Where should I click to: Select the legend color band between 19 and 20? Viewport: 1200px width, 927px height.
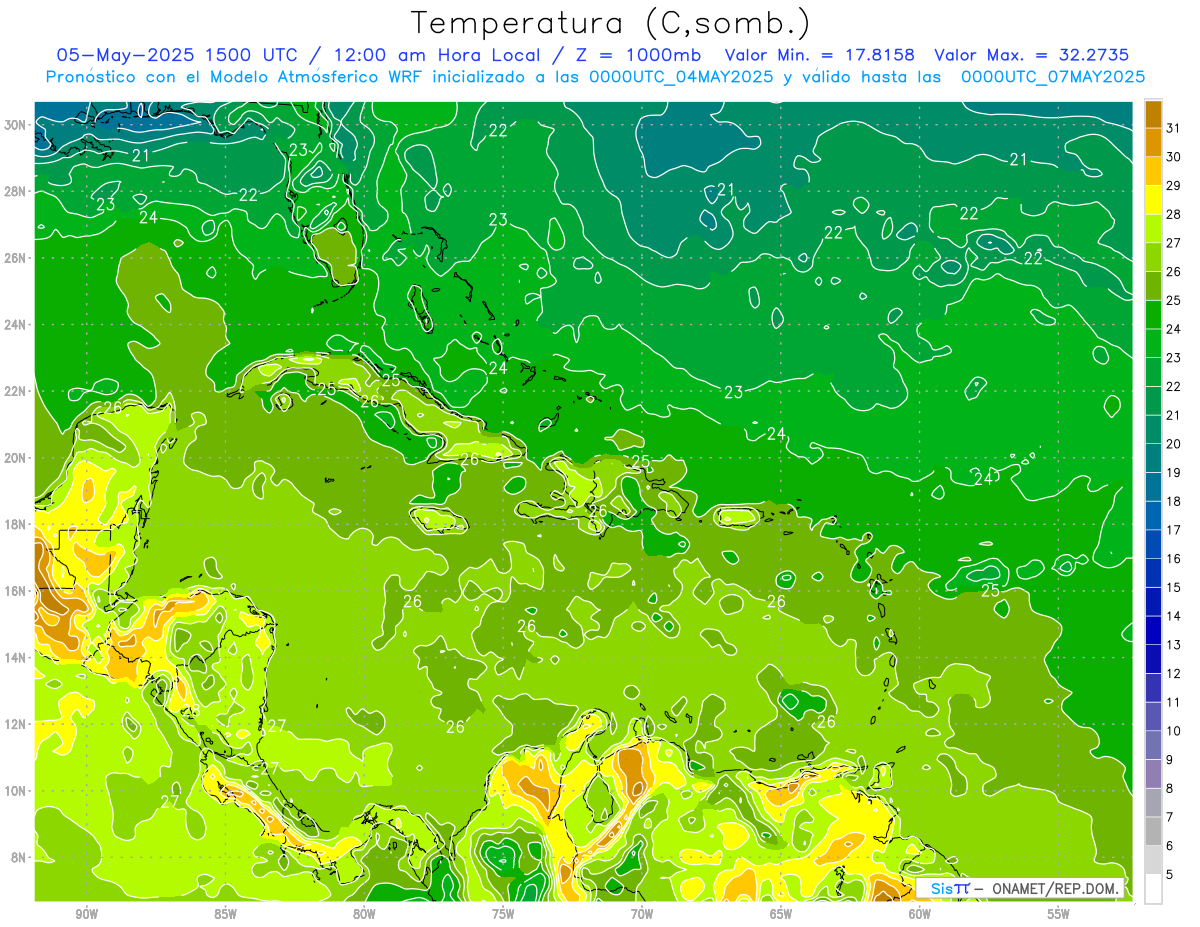point(1153,458)
